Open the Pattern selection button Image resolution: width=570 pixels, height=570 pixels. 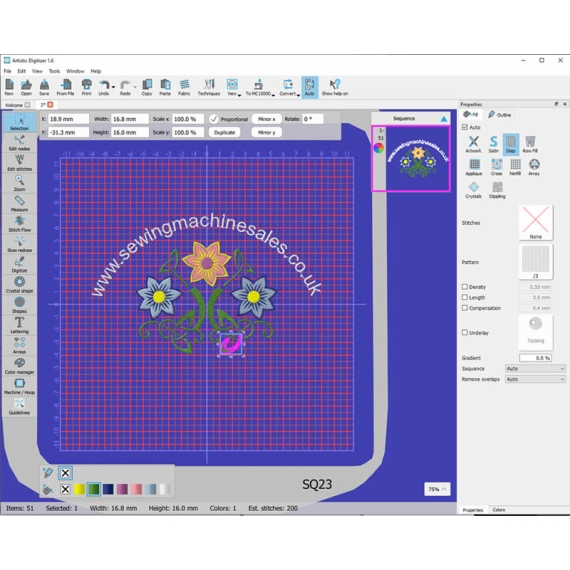point(535,262)
